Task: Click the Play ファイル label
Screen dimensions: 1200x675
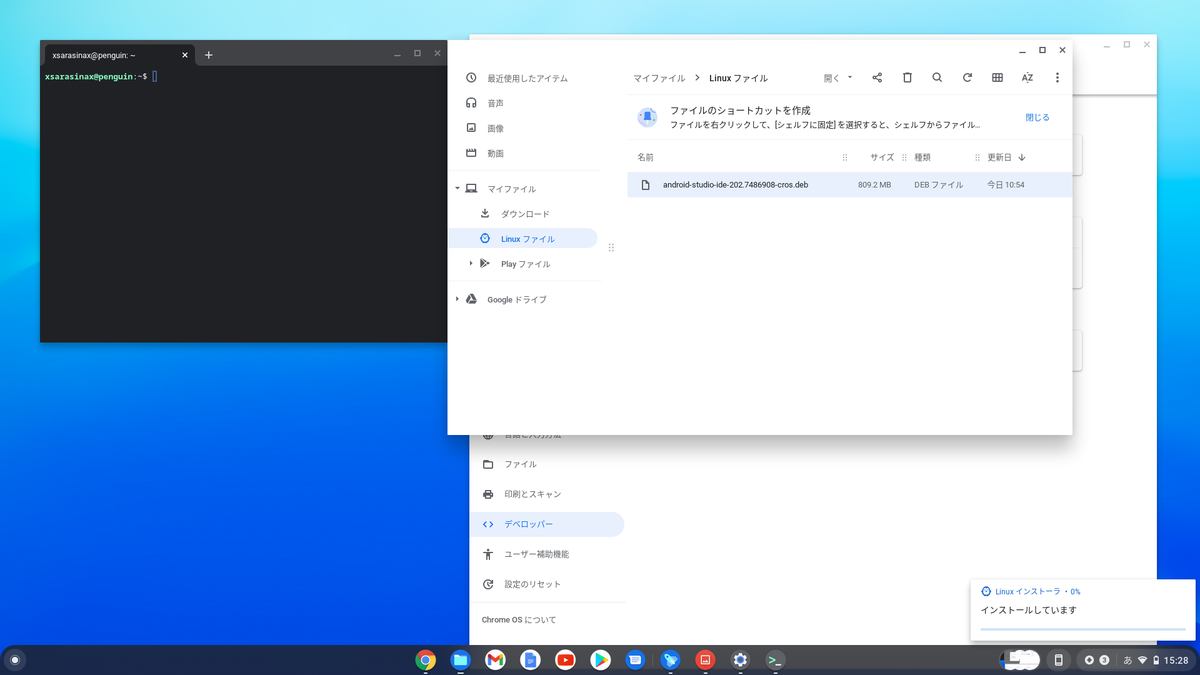Action: [x=525, y=264]
